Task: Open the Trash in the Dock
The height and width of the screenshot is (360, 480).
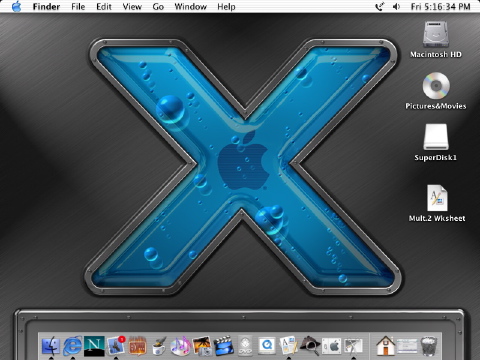Action: point(429,346)
